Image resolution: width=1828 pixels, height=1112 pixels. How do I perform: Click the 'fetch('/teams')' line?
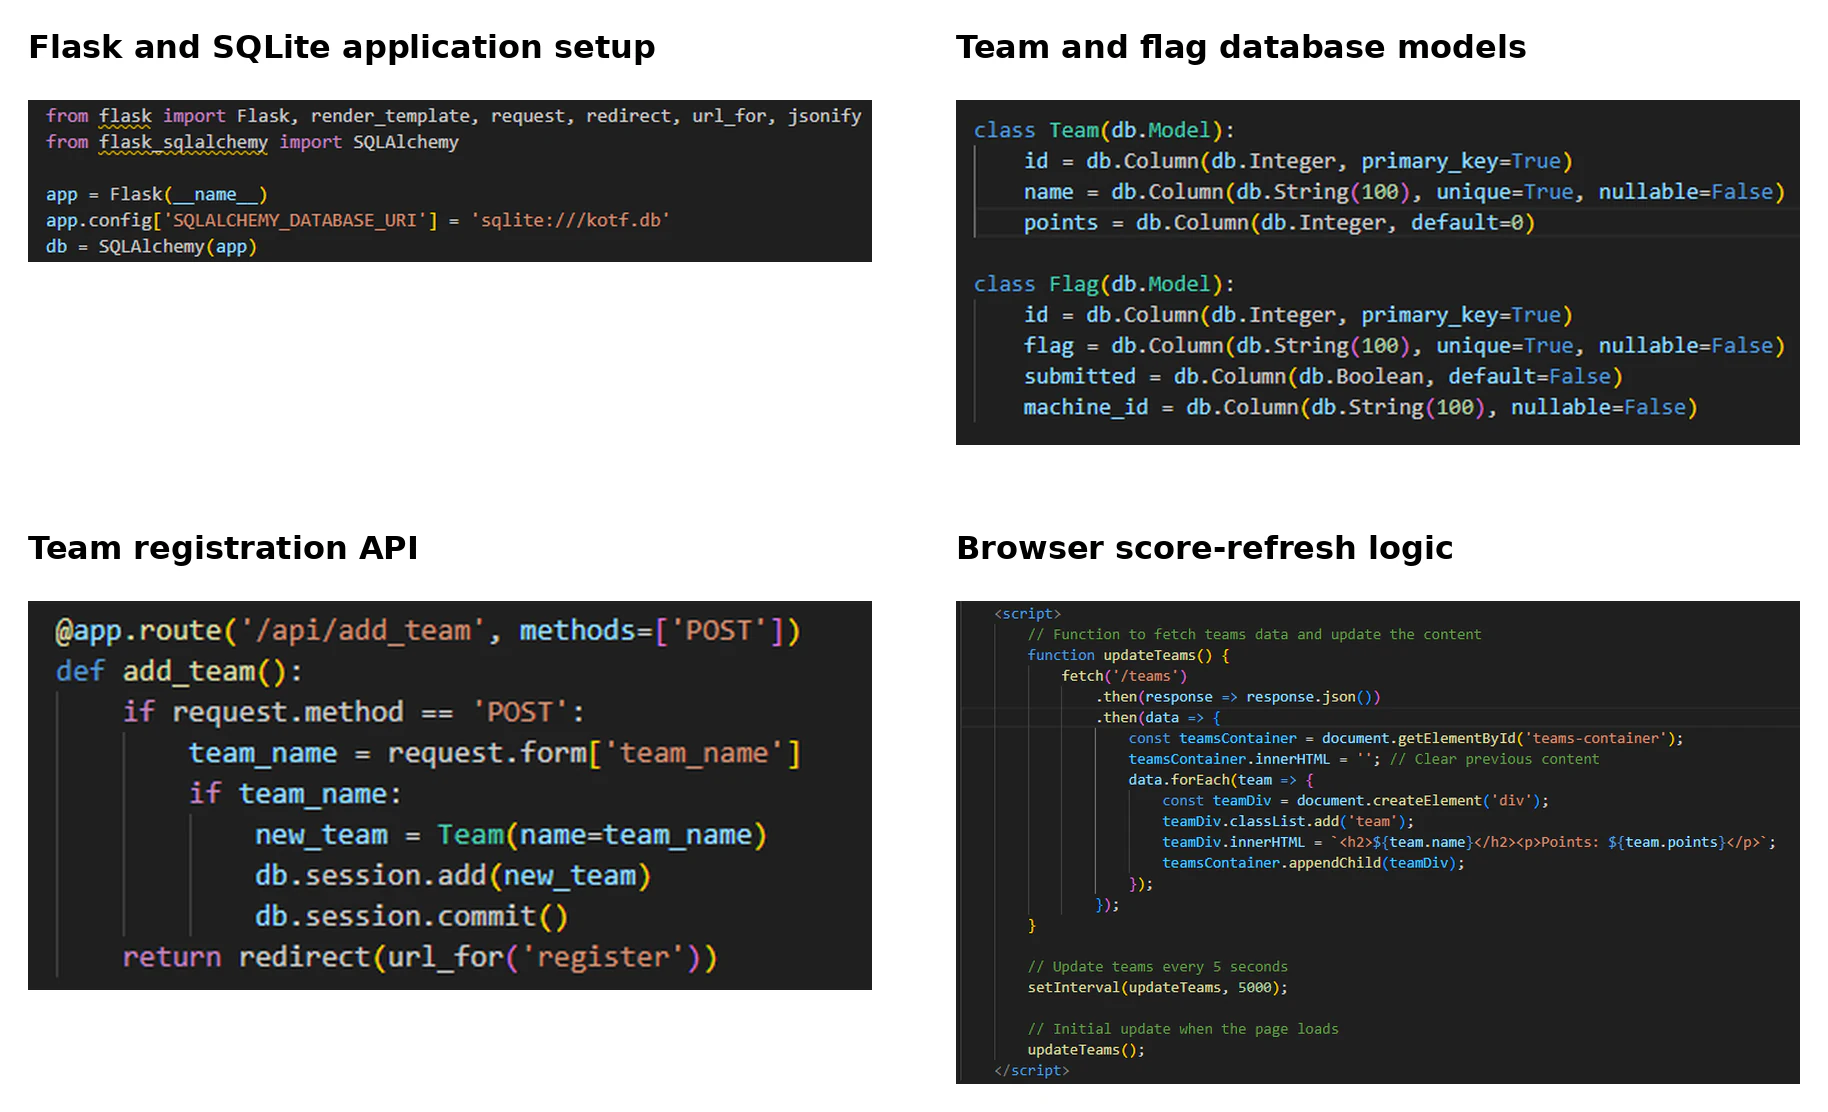click(x=1124, y=677)
